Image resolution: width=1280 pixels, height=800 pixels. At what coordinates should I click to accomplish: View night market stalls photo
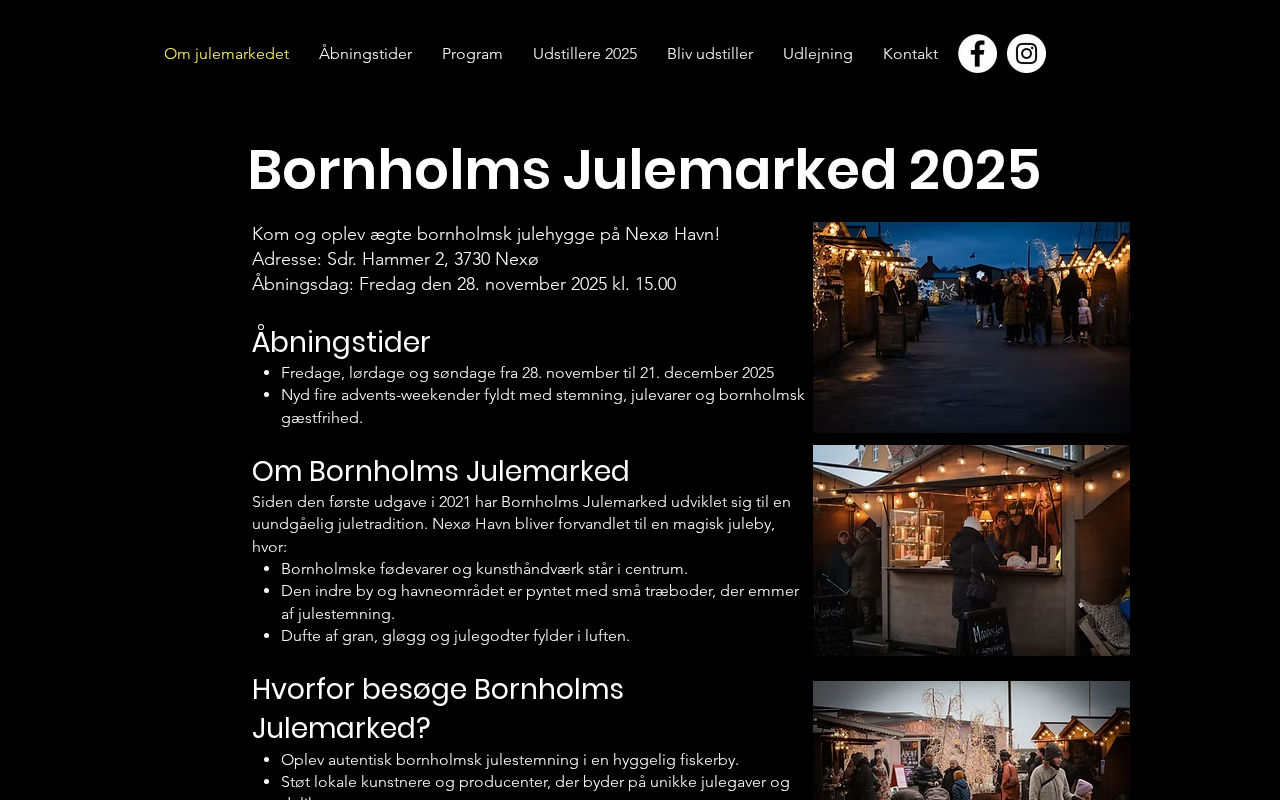pyautogui.click(x=971, y=327)
